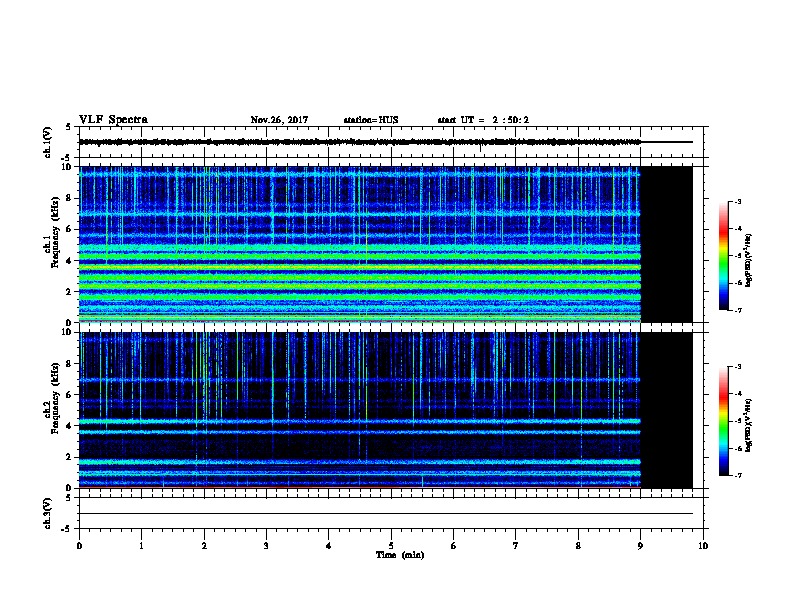Click the 'ch.3(V)' axis label

(x=47, y=513)
